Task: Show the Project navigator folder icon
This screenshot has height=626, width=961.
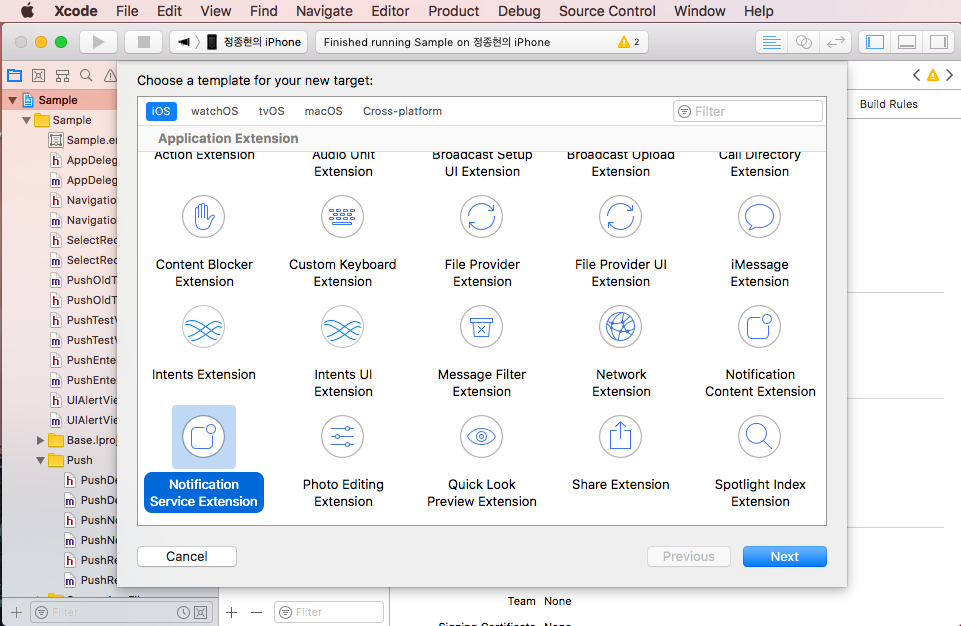Action: (15, 75)
